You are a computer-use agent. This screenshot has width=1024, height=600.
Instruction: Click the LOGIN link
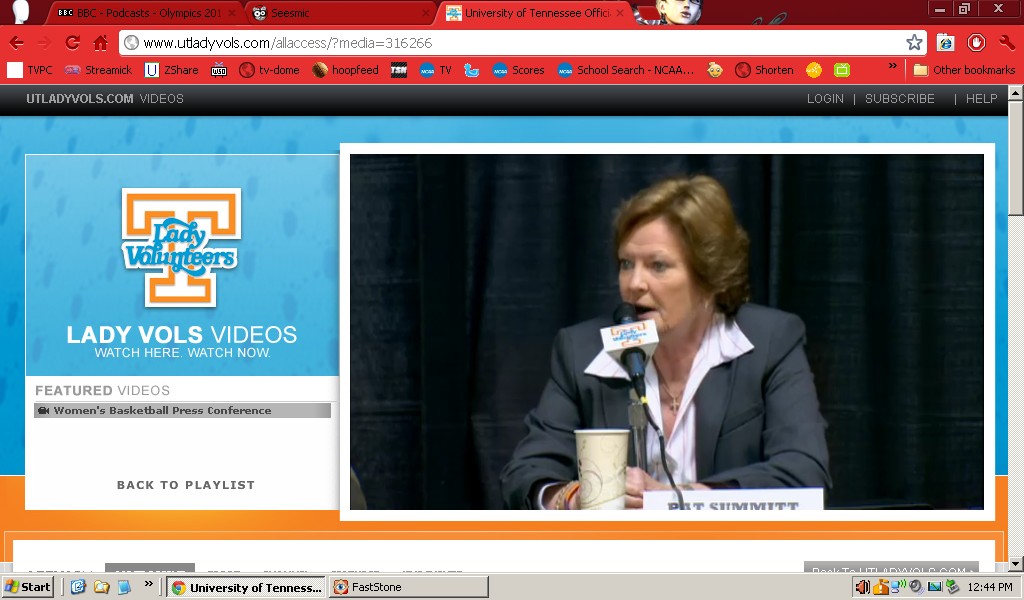pos(825,99)
